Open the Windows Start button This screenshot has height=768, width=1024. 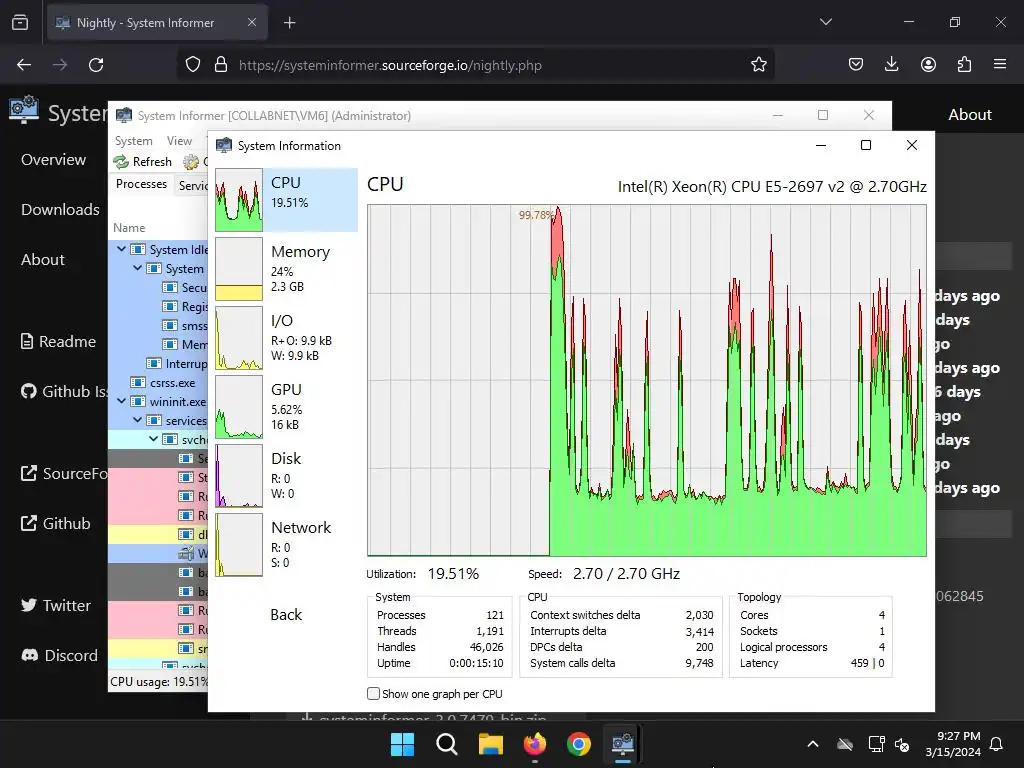tap(402, 744)
